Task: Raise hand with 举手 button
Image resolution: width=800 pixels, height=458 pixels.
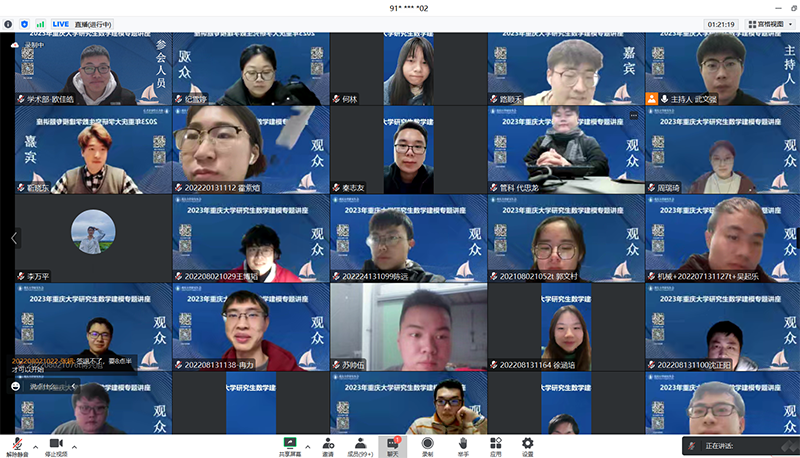Action: point(463,447)
